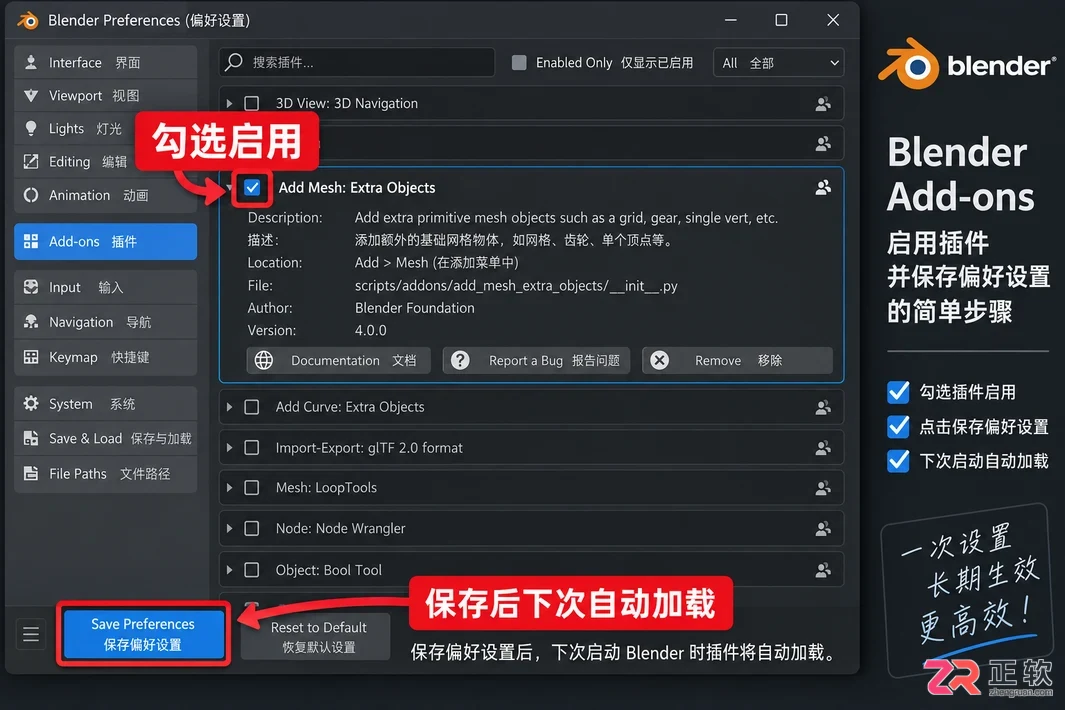
Task: Click the File Paths document icon
Action: 31,473
